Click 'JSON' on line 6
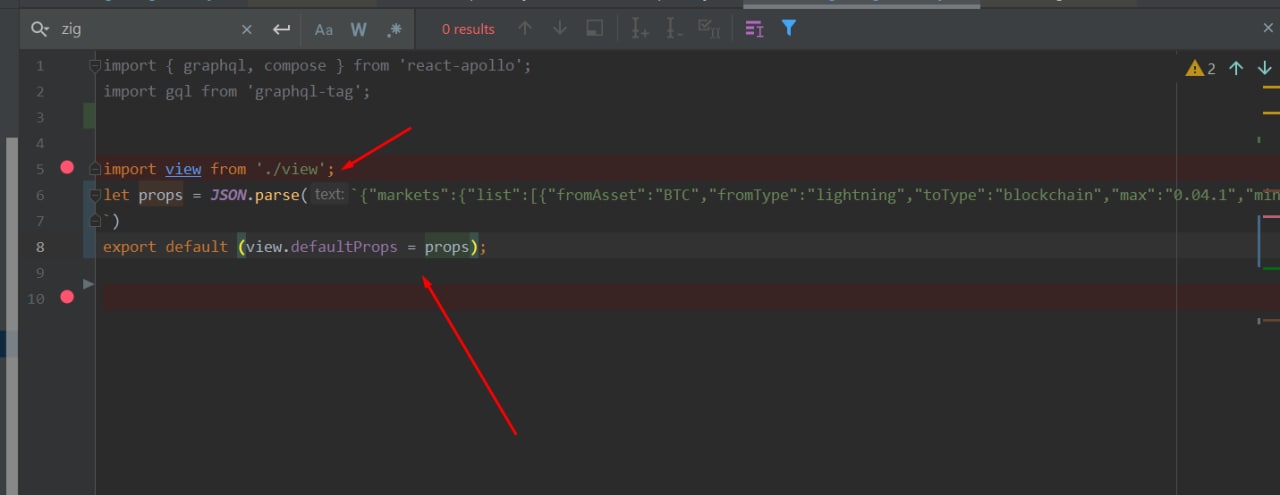The image size is (1280, 495). (231, 195)
